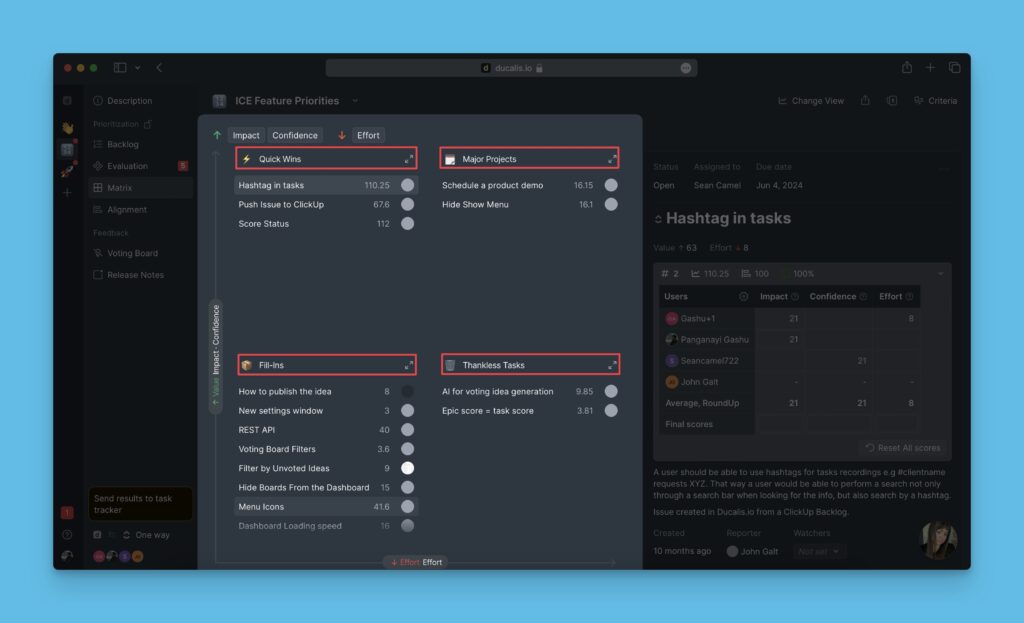The image size is (1024, 623).
Task: Toggle the circle beside Hashtag in tasks
Action: [407, 185]
